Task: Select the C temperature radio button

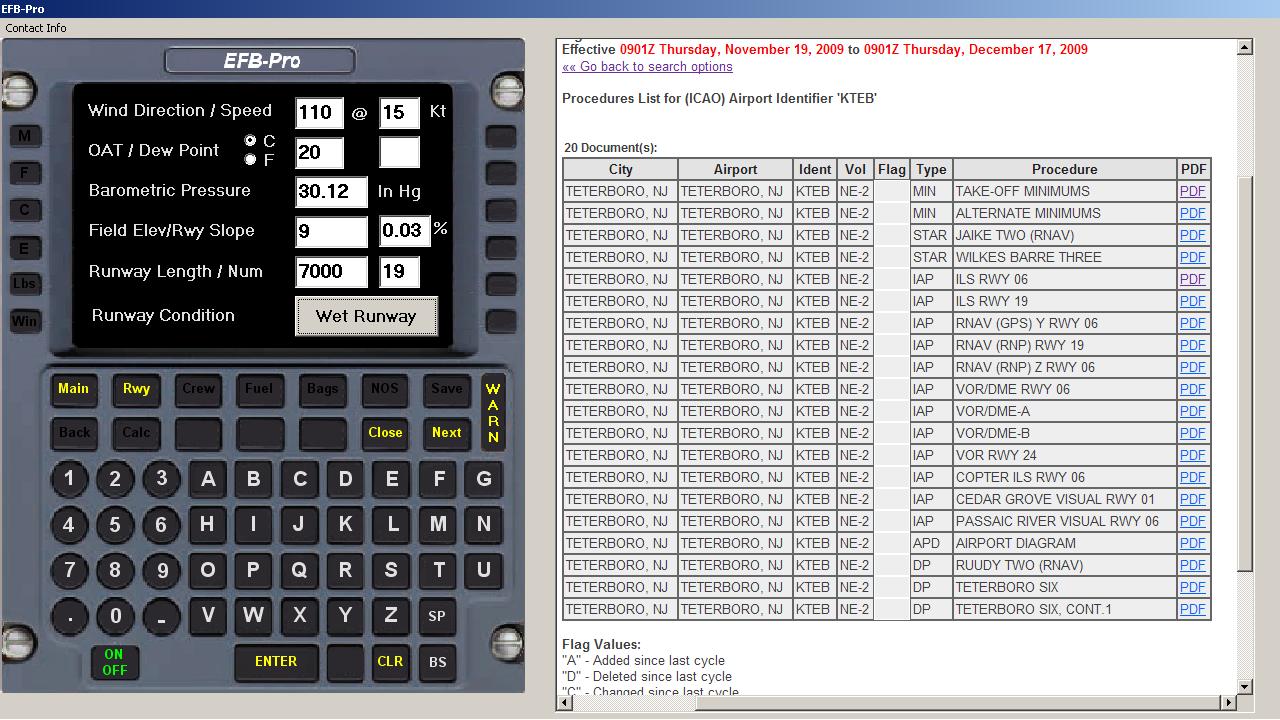Action: point(251,140)
